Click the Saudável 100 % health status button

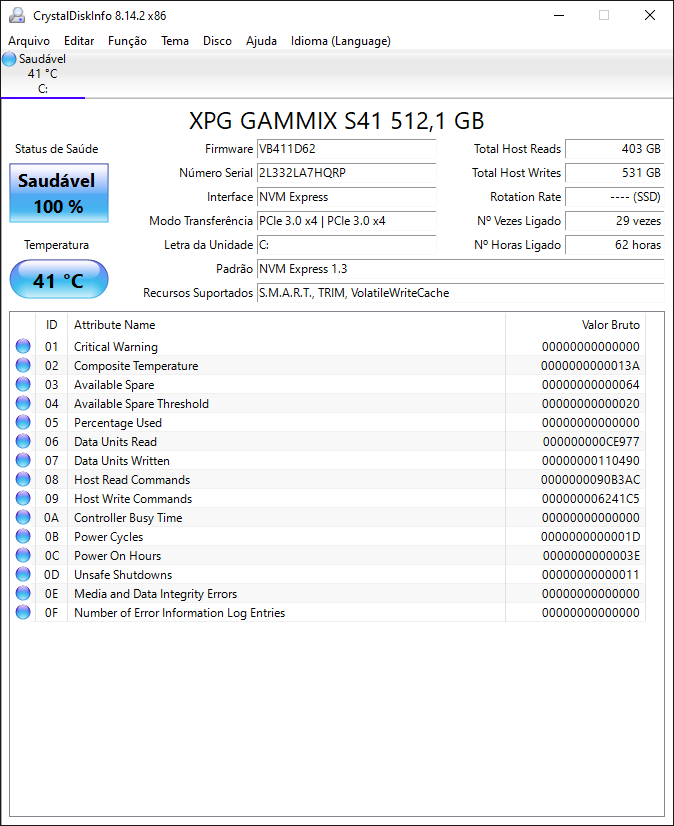coord(58,193)
